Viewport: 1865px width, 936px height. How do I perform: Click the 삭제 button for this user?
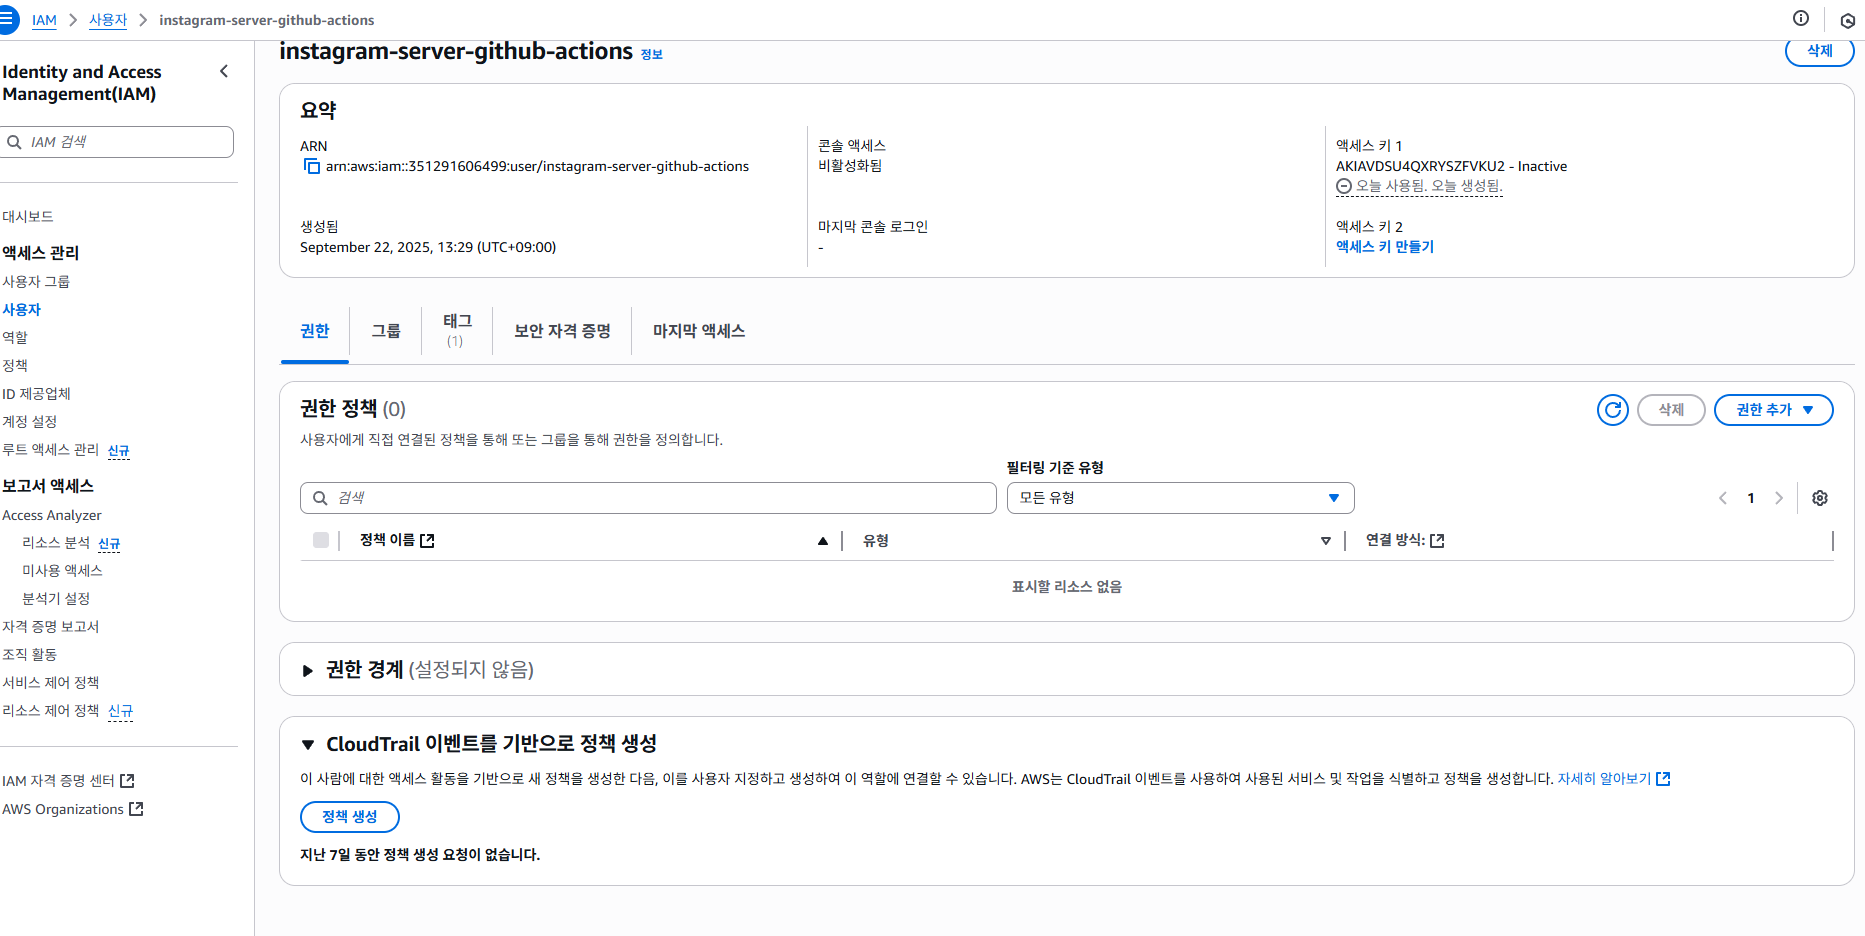coord(1820,51)
